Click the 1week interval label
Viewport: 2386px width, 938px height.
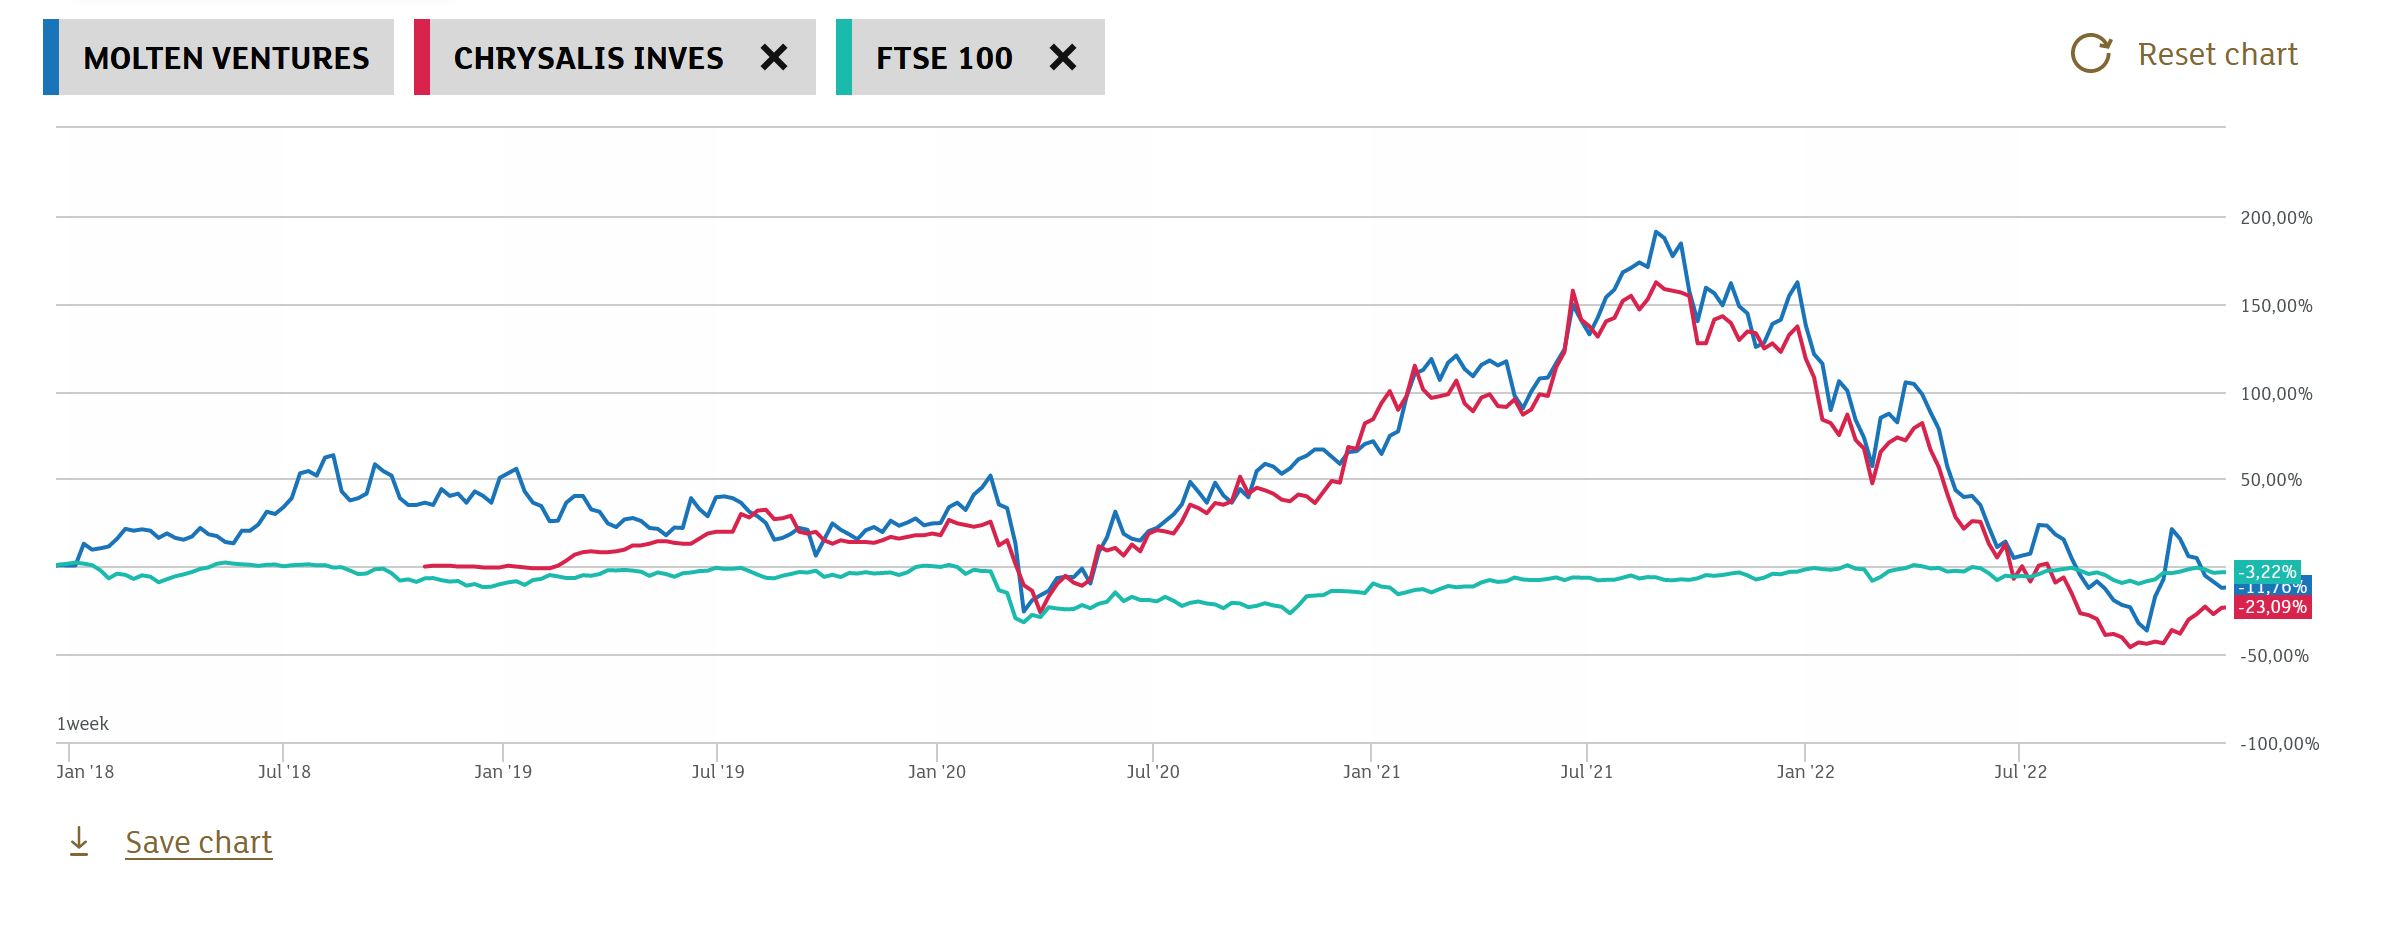[83, 723]
